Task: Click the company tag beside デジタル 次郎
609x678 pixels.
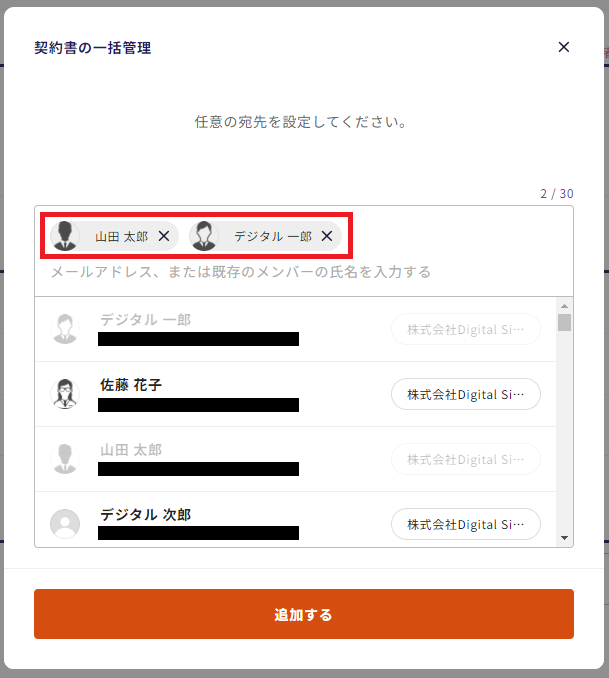Action: (466, 524)
